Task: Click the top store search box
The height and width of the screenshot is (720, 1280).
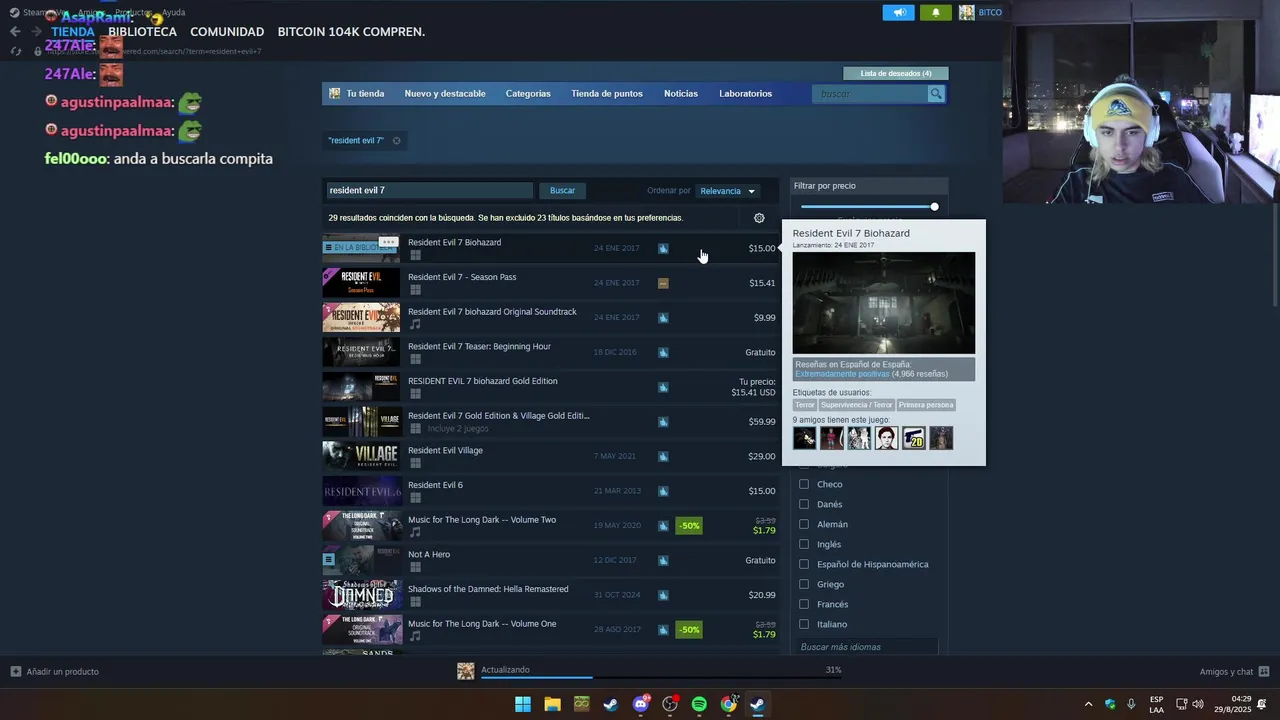Action: coord(870,94)
